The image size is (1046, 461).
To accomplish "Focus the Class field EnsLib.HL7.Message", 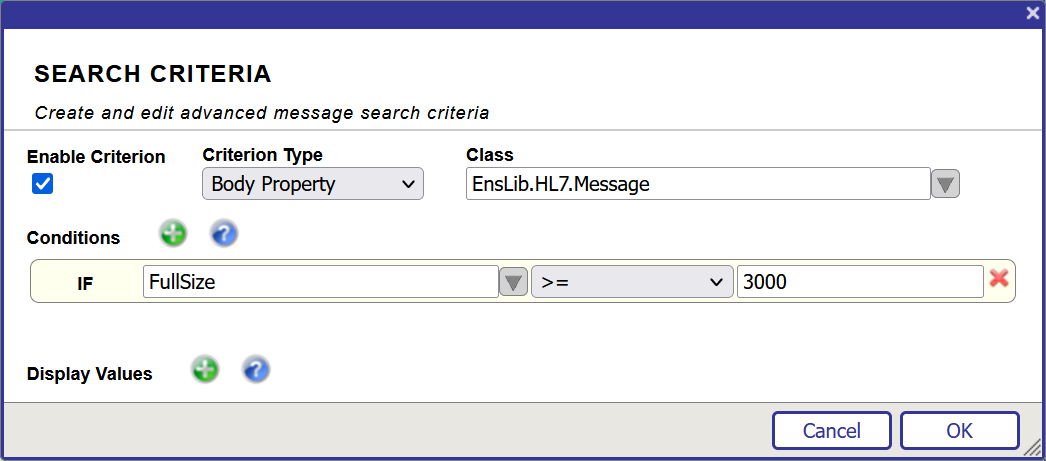I will click(698, 183).
